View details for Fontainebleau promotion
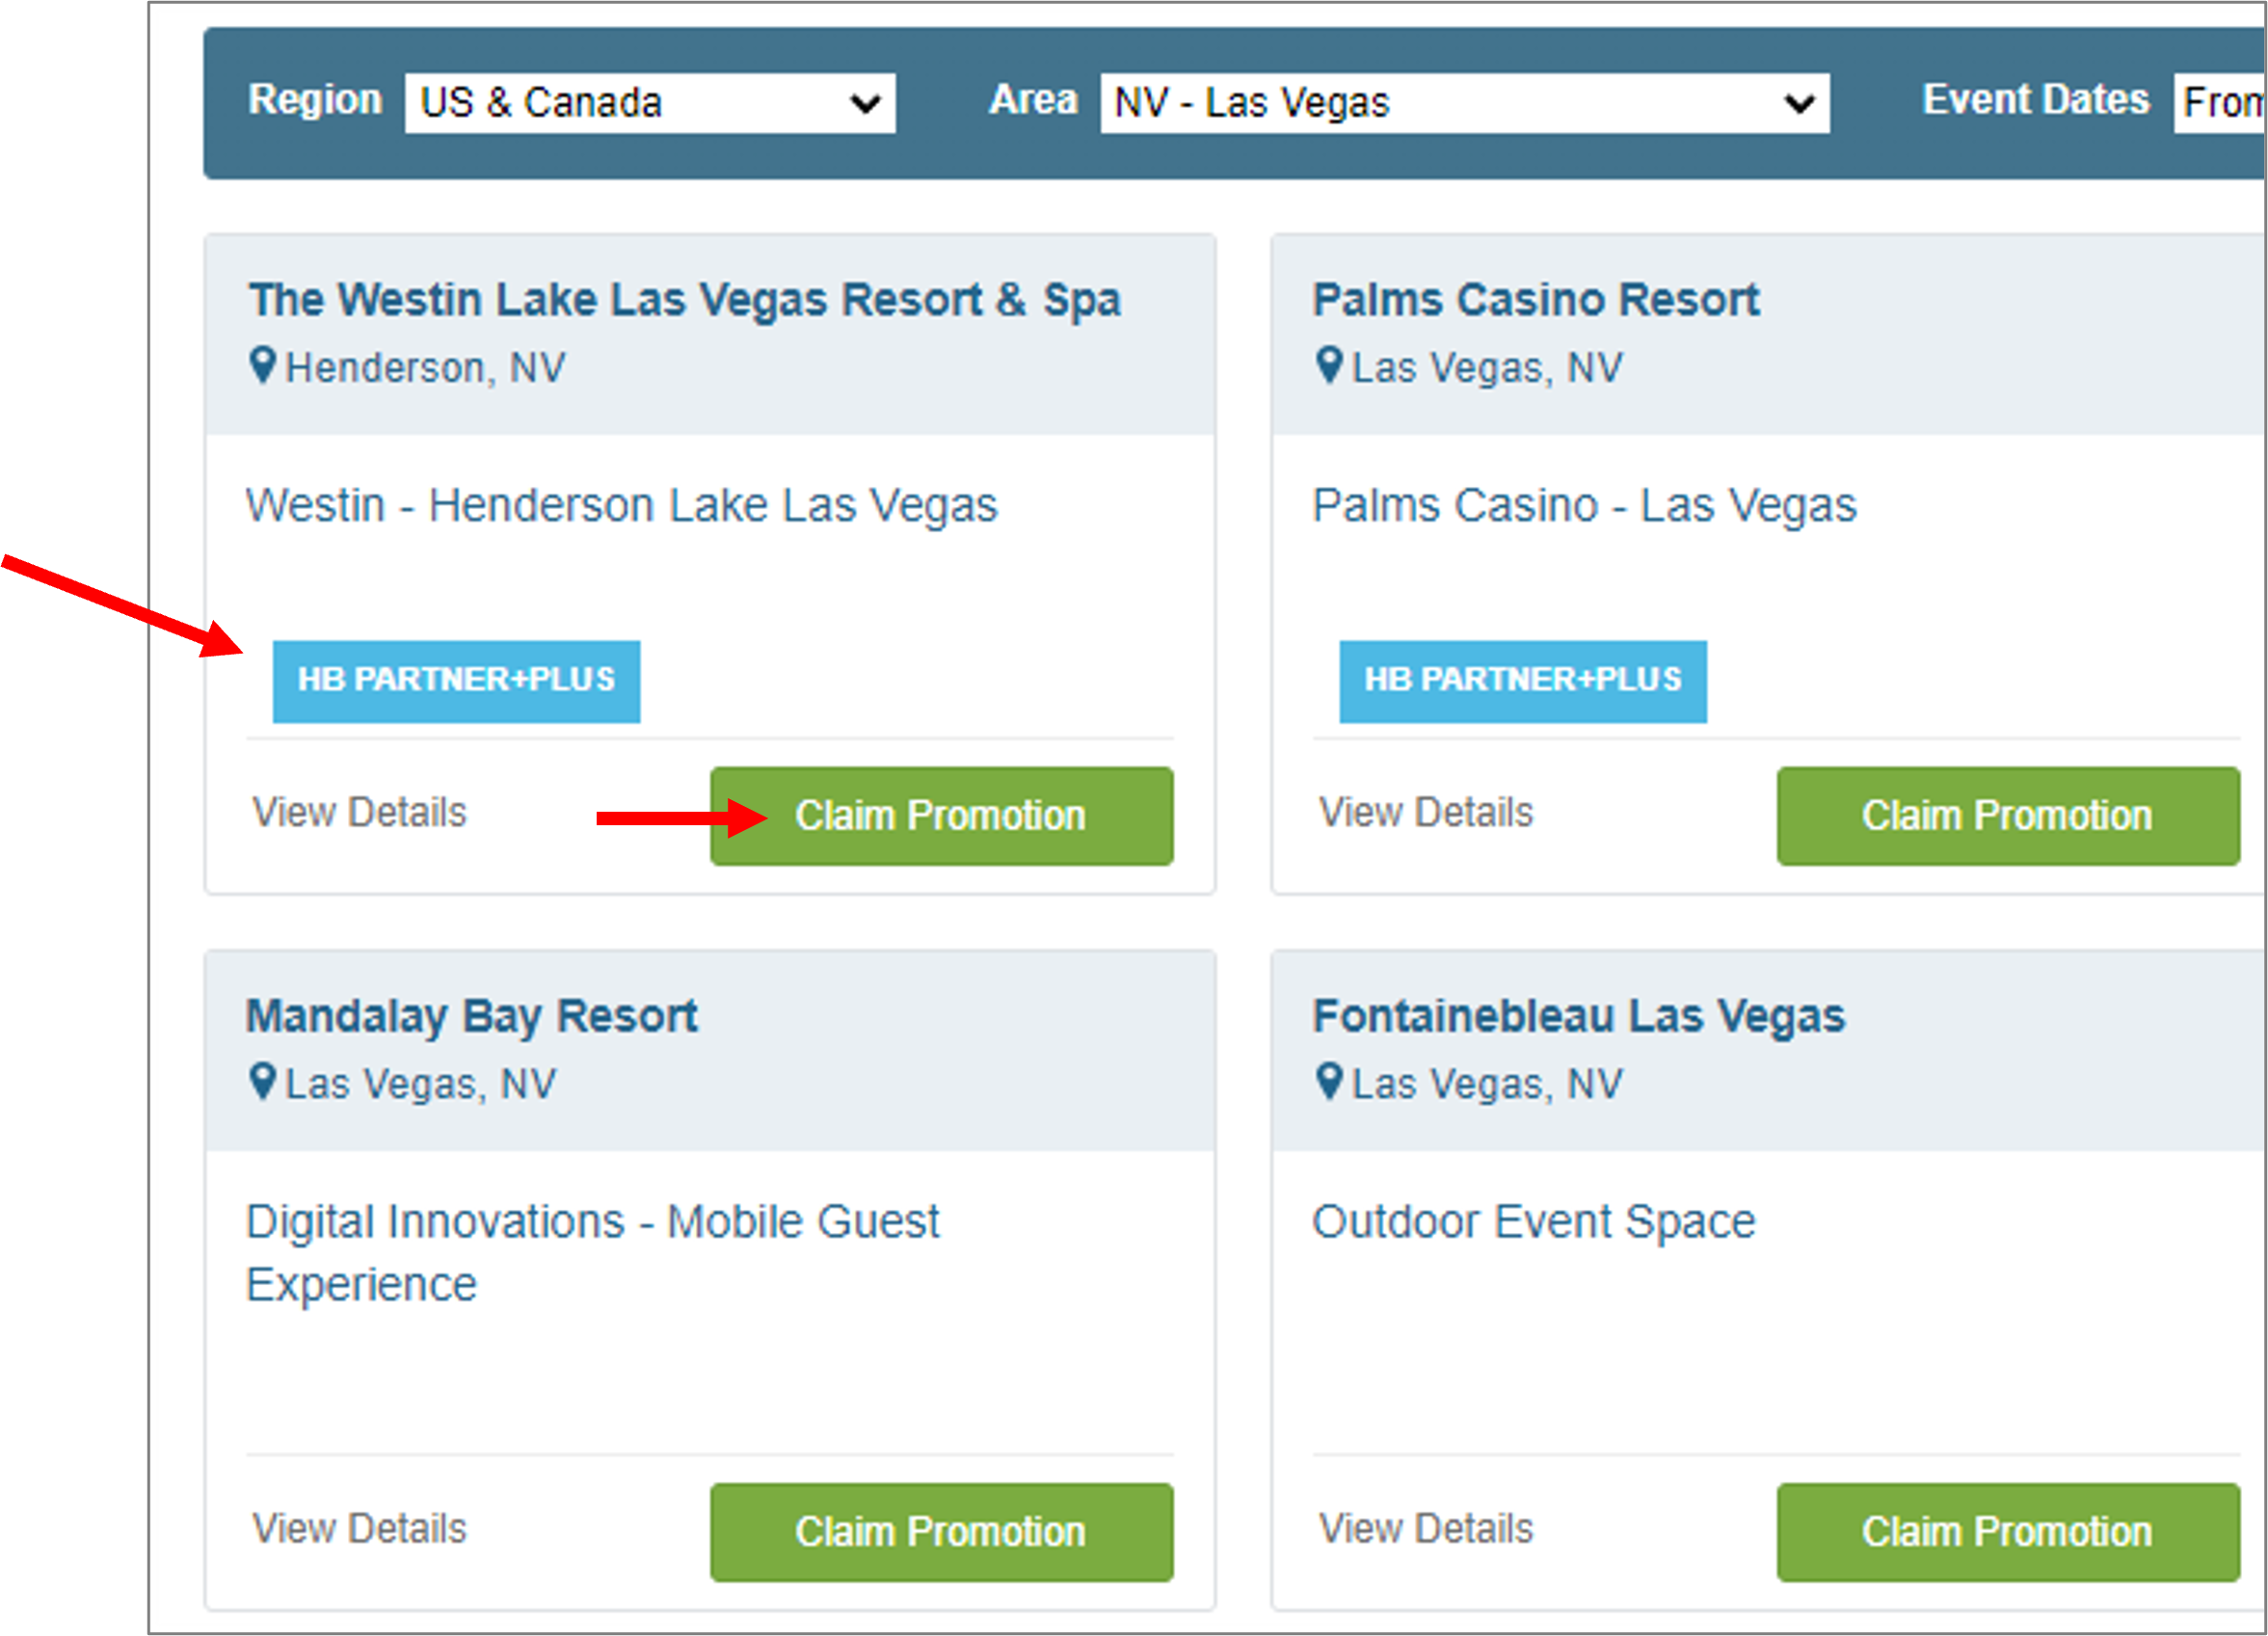Viewport: 2268px width, 1636px height. tap(1425, 1529)
